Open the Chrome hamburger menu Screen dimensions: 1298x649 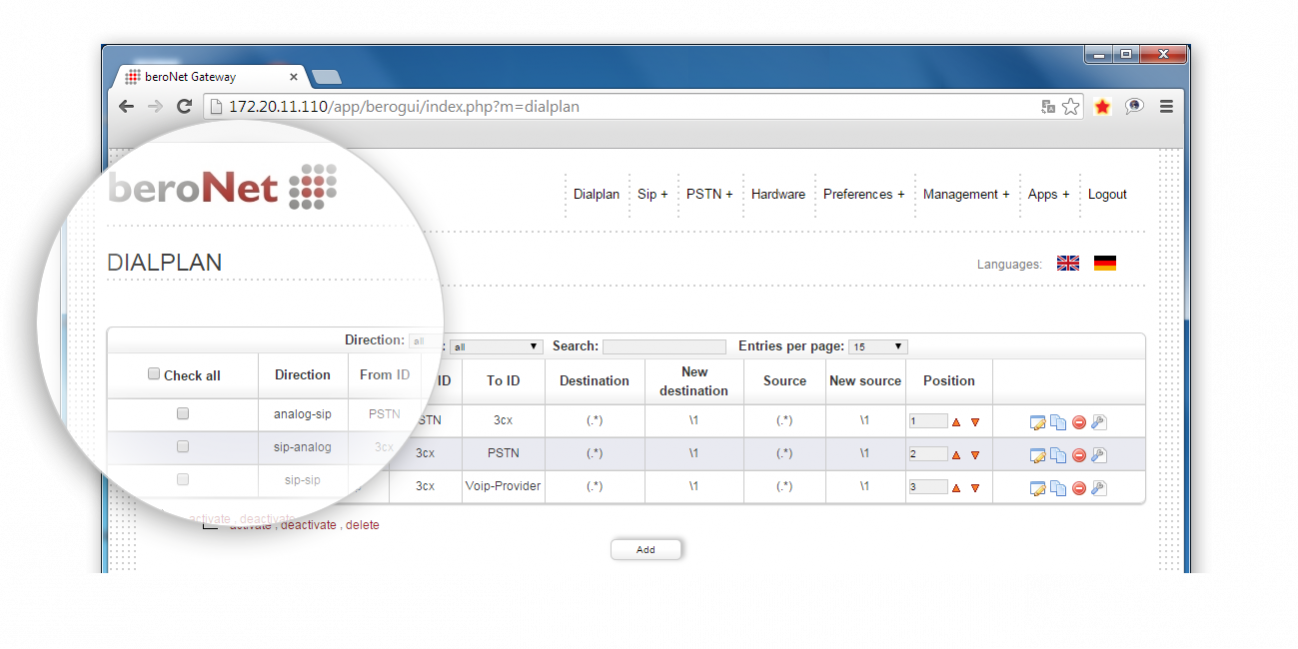pyautogui.click(x=1166, y=106)
